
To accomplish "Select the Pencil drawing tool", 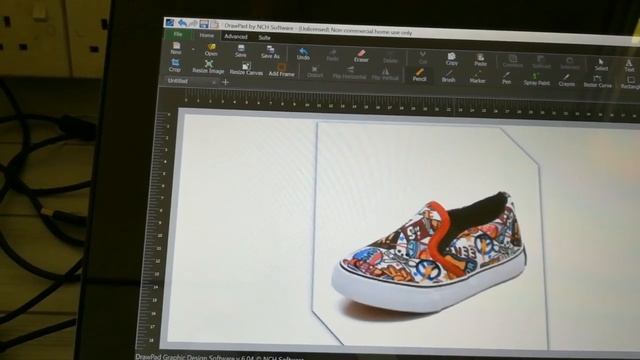I will tap(419, 75).
